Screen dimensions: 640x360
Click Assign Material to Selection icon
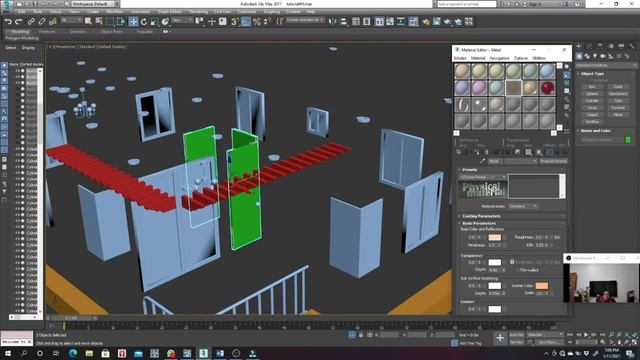(x=476, y=152)
